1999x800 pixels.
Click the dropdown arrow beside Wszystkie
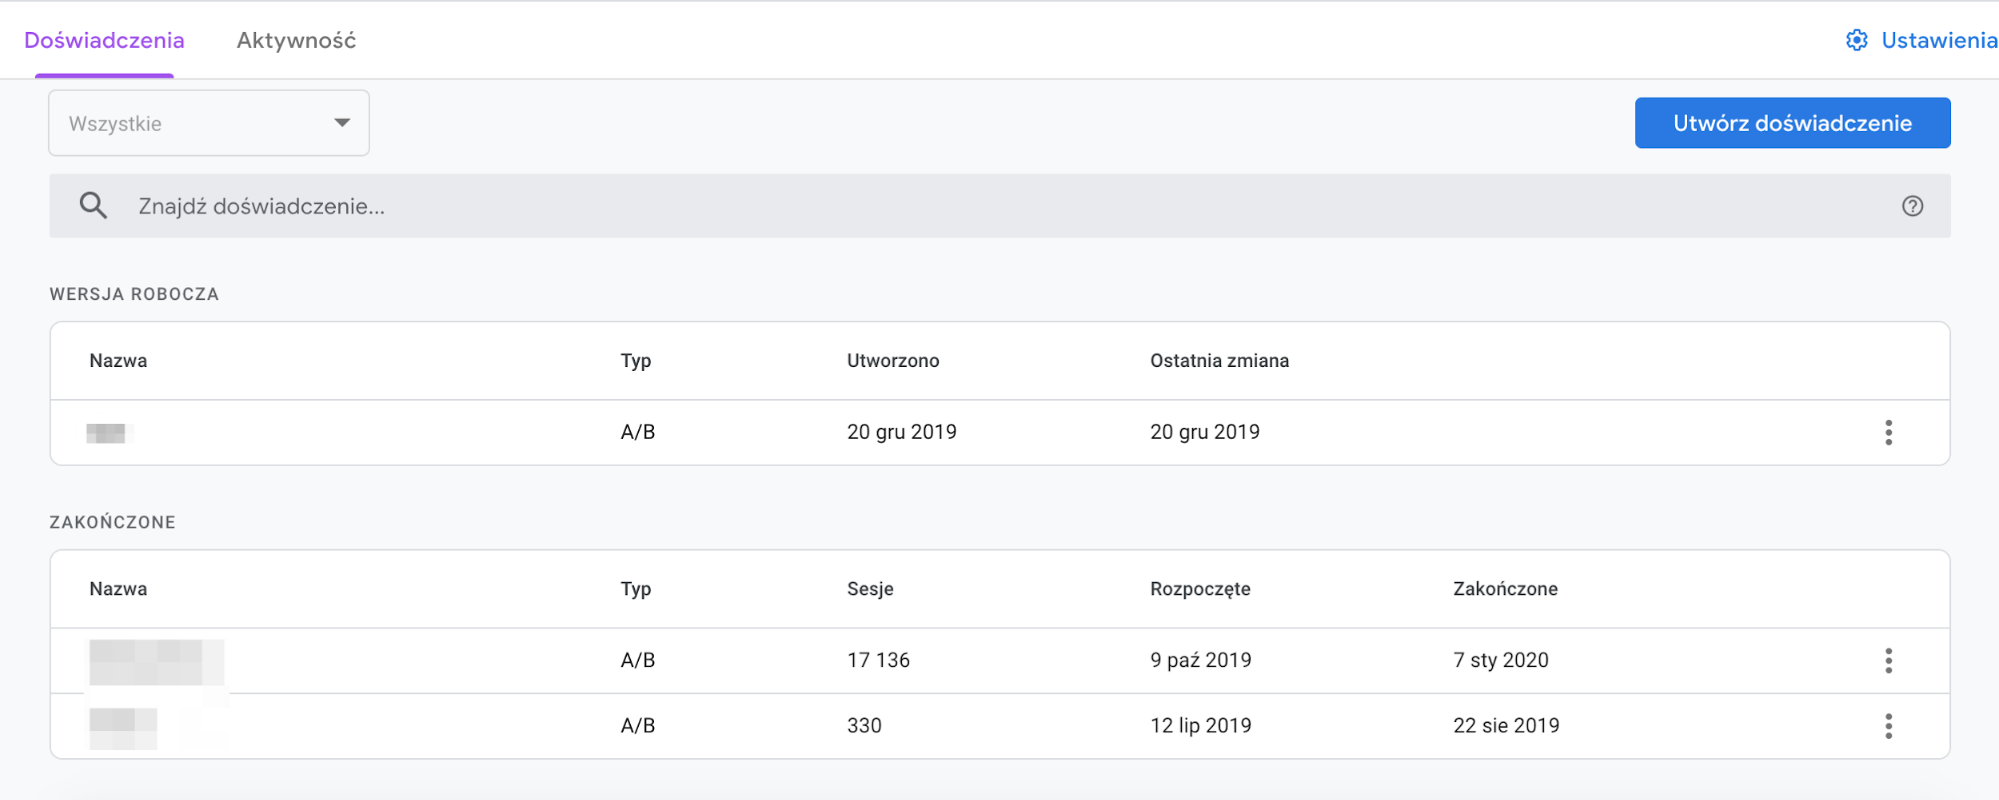[342, 123]
